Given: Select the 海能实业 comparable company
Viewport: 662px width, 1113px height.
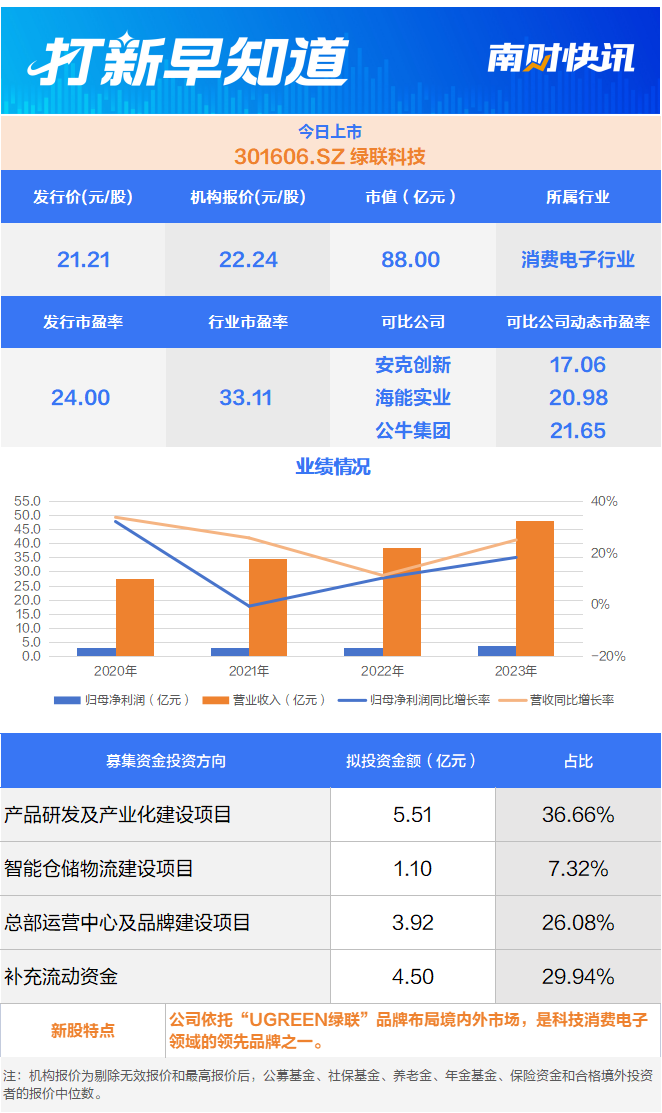Looking at the screenshot, I should pyautogui.click(x=413, y=398).
